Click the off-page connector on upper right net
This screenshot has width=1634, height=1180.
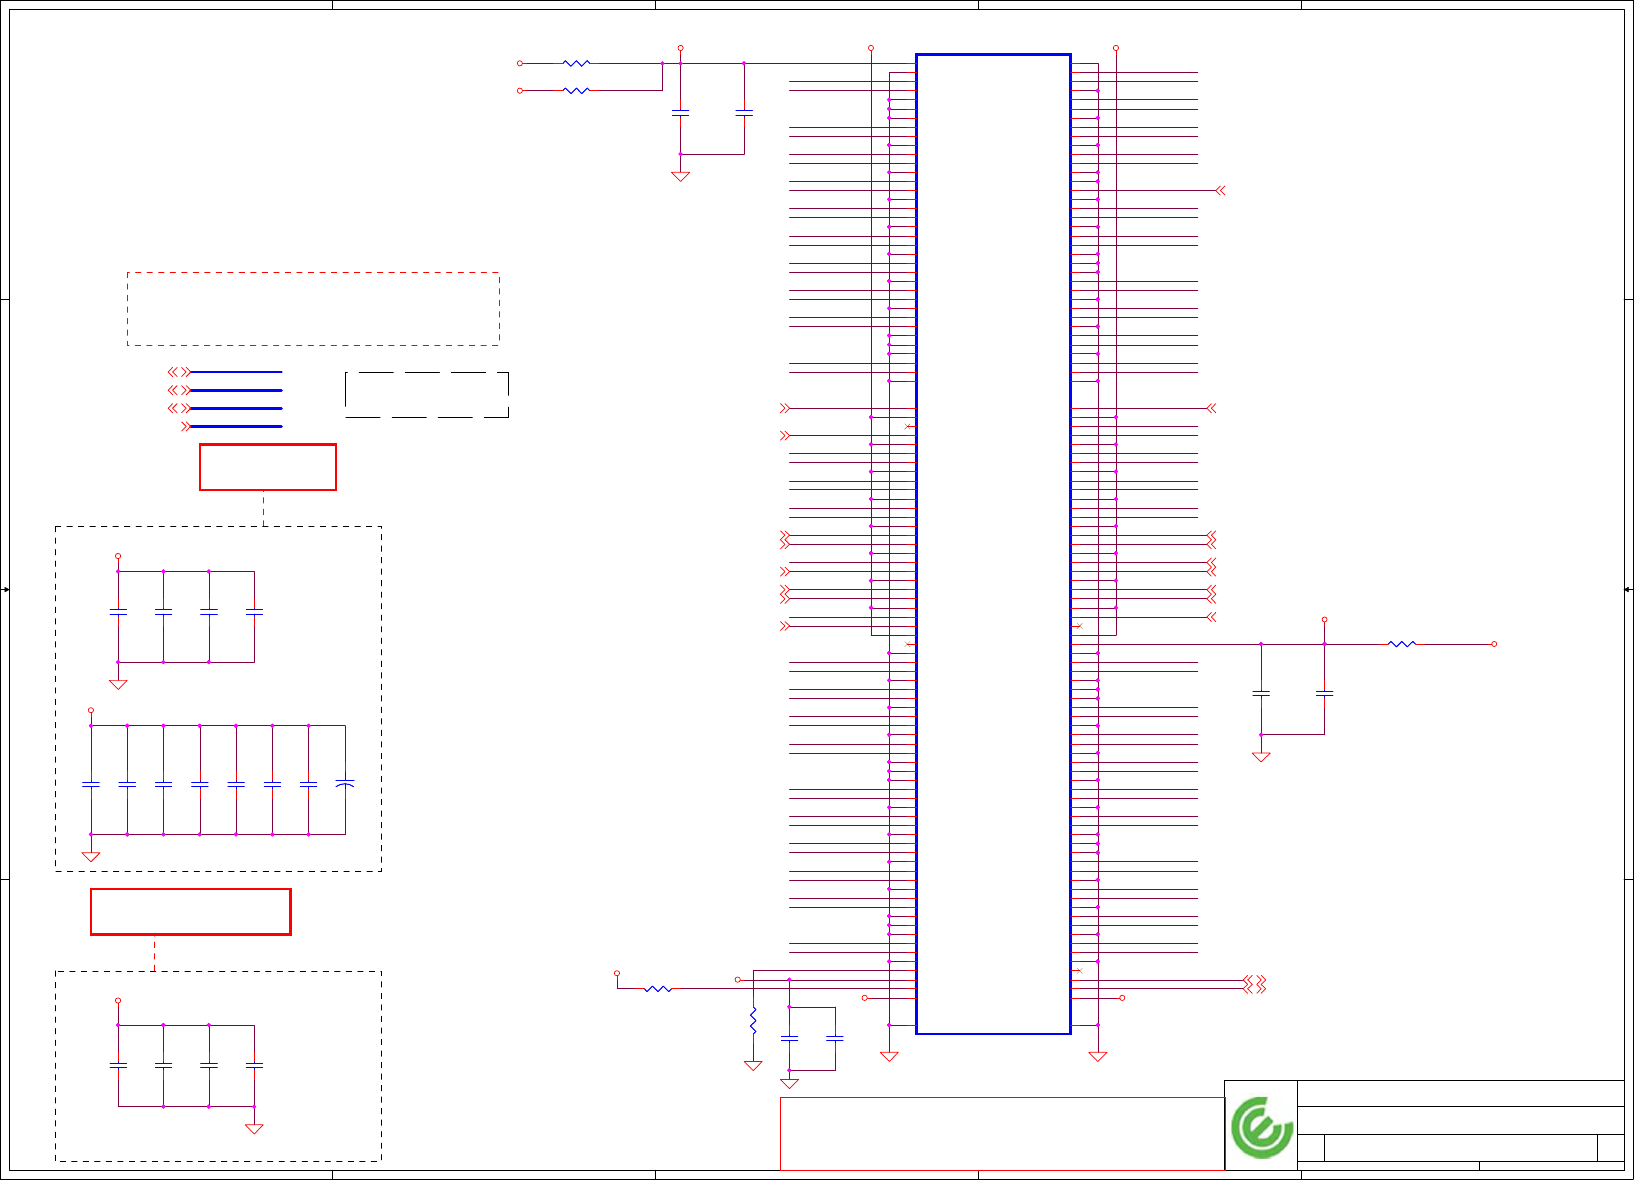click(x=1220, y=190)
